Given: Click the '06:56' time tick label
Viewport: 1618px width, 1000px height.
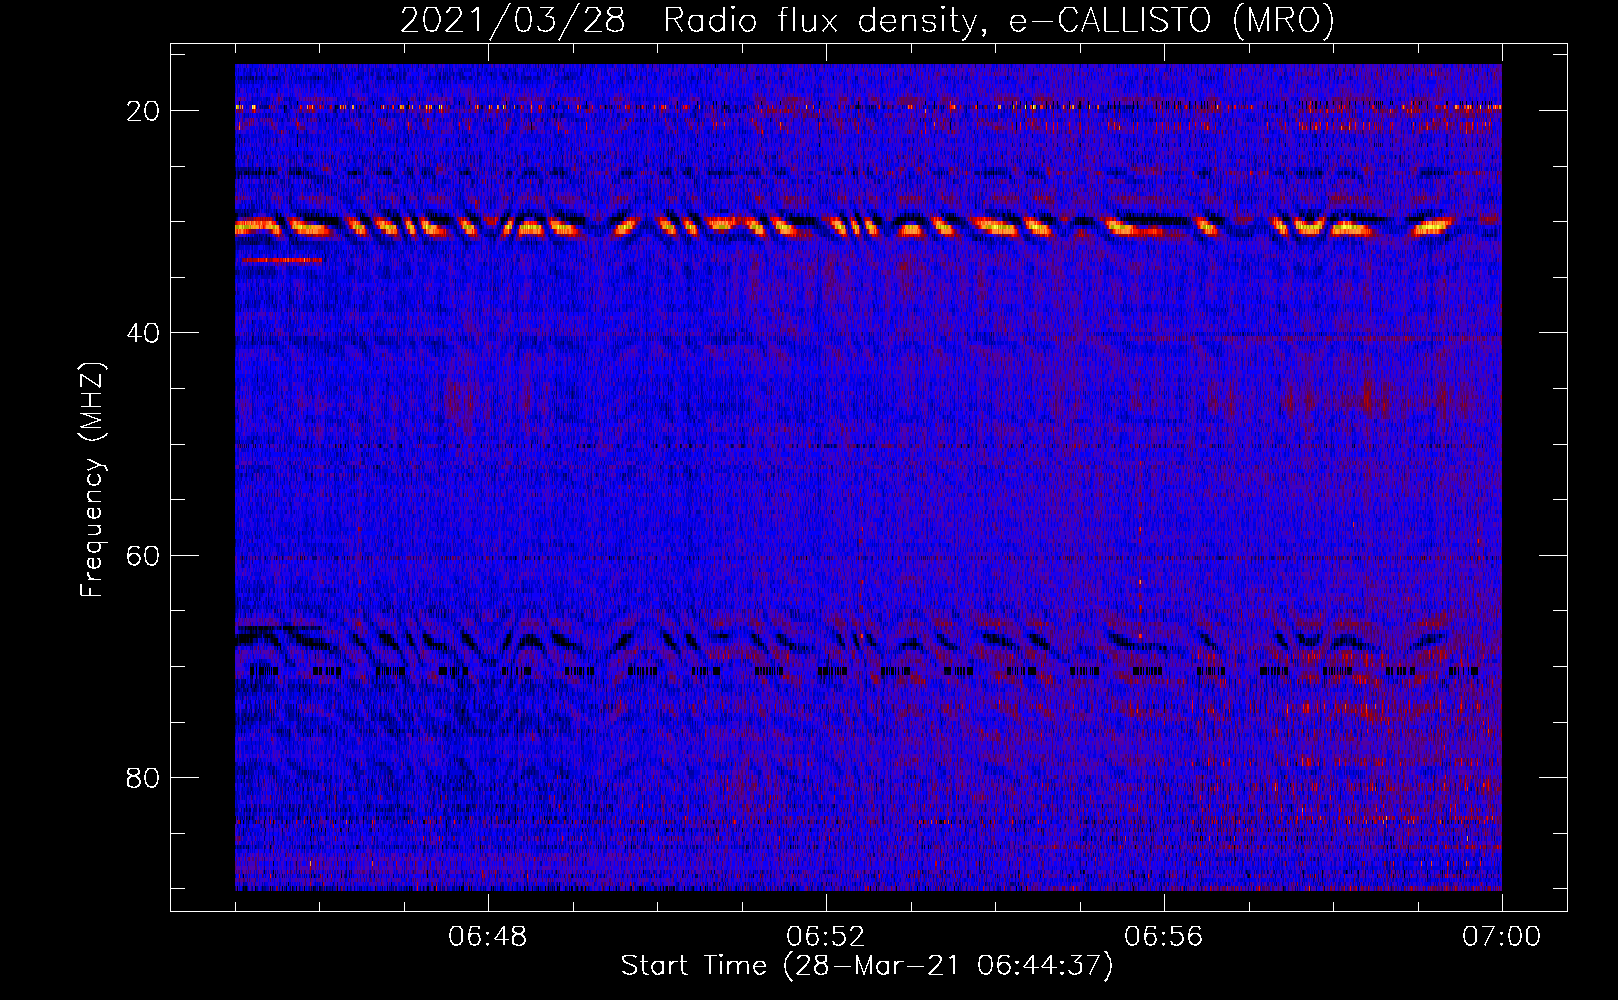Looking at the screenshot, I should click(x=1164, y=937).
